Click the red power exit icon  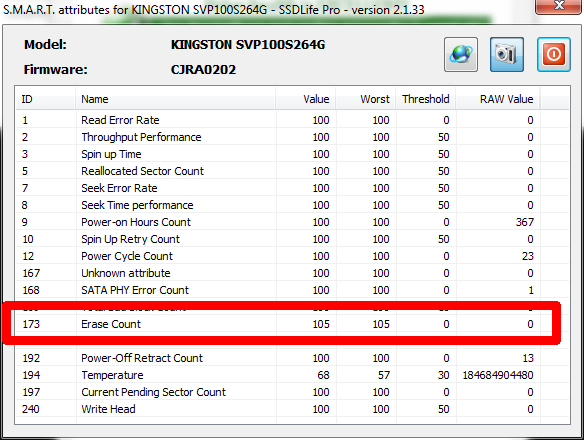[x=553, y=54]
